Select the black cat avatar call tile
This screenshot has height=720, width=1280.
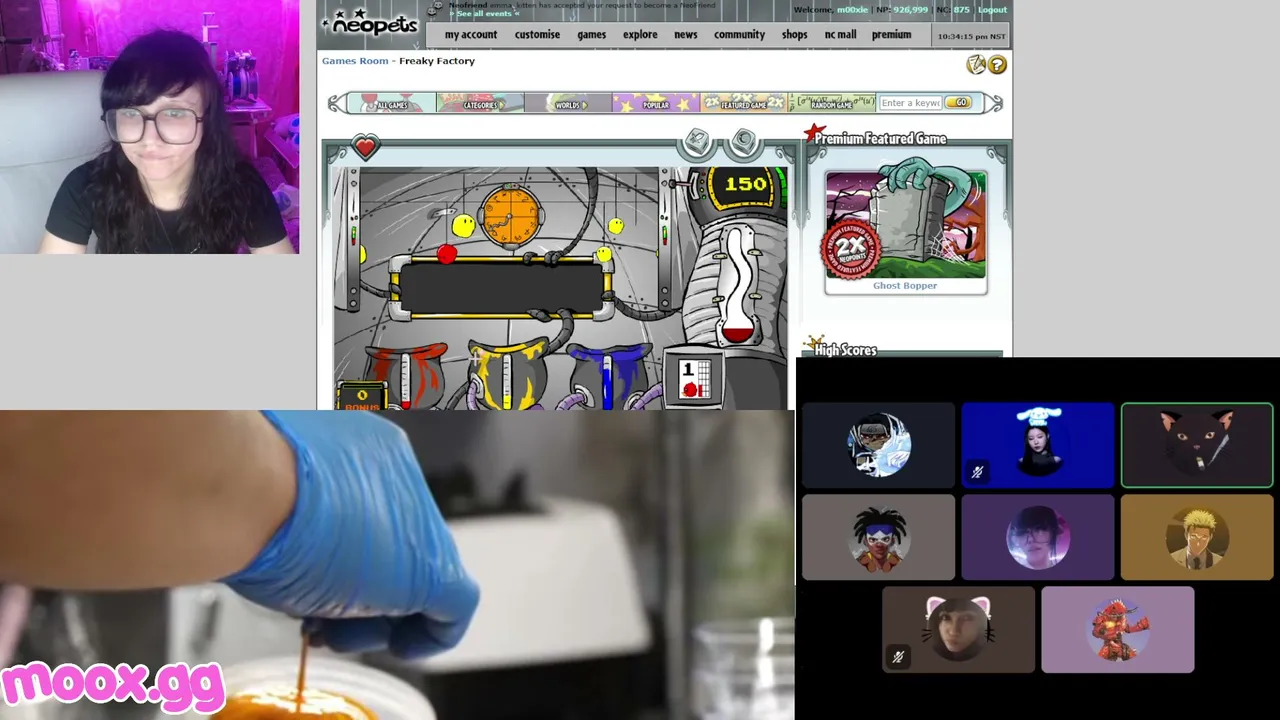coord(1197,445)
